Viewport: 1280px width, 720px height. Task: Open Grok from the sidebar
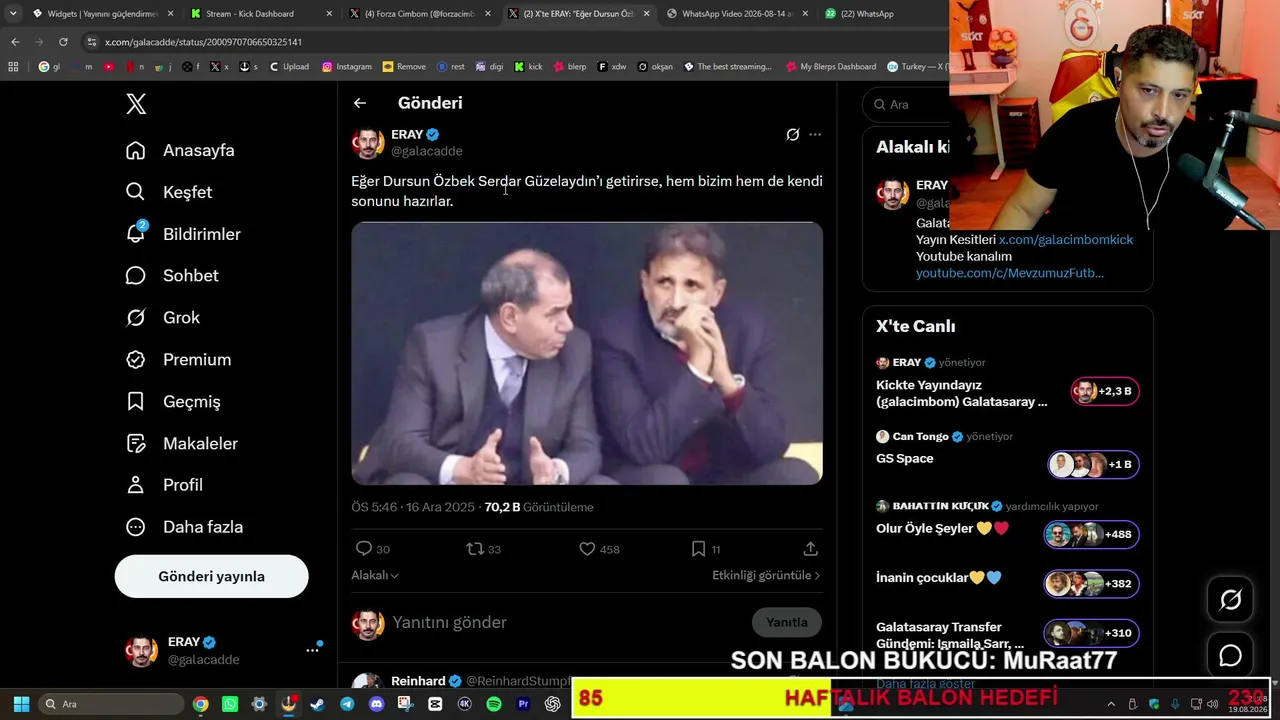pyautogui.click(x=163, y=317)
